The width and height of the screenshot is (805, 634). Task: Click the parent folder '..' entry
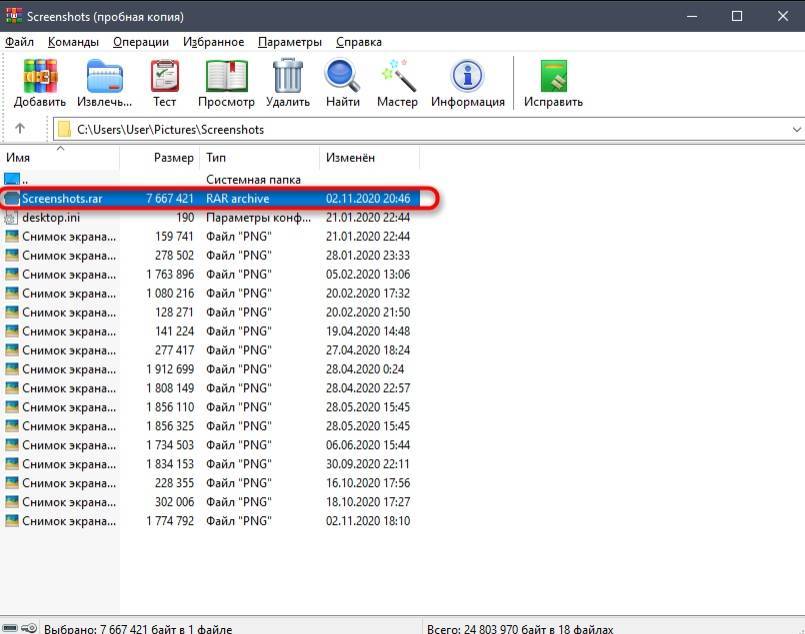[26, 180]
